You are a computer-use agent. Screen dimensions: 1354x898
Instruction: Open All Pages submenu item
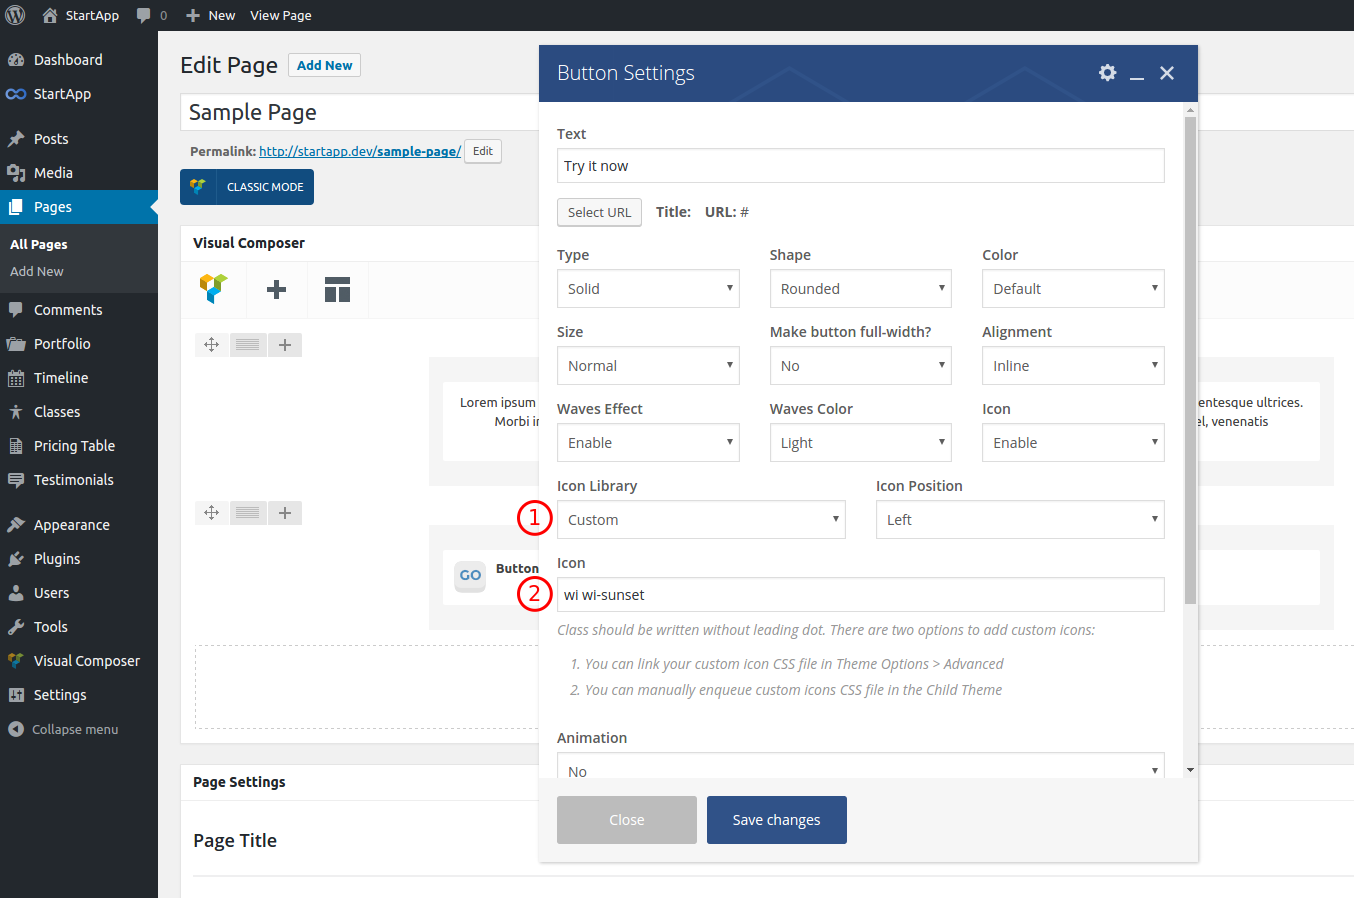(39, 244)
